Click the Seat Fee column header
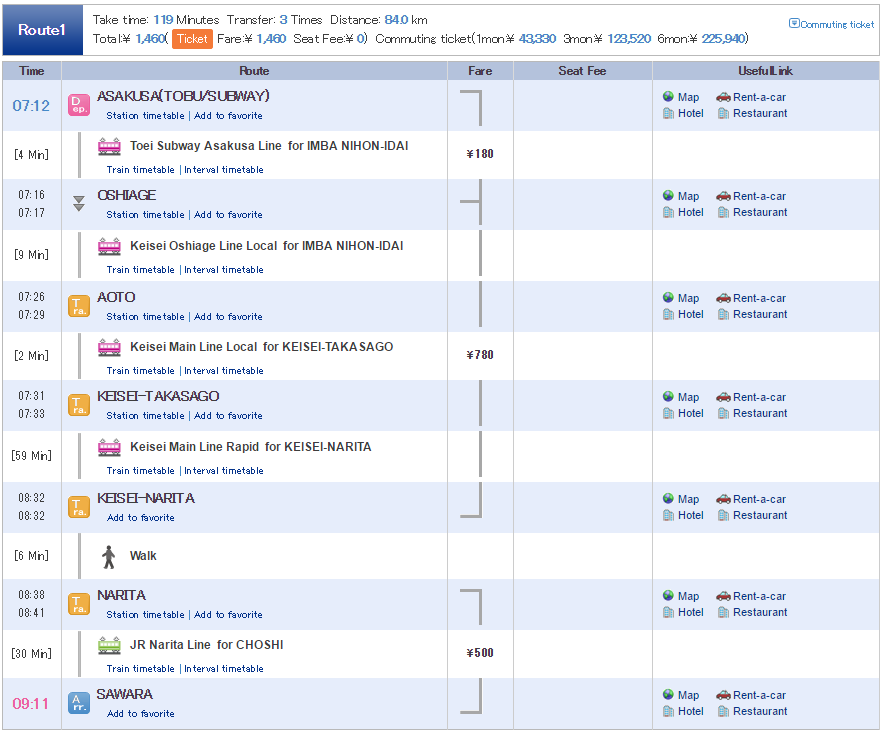 (x=582, y=71)
